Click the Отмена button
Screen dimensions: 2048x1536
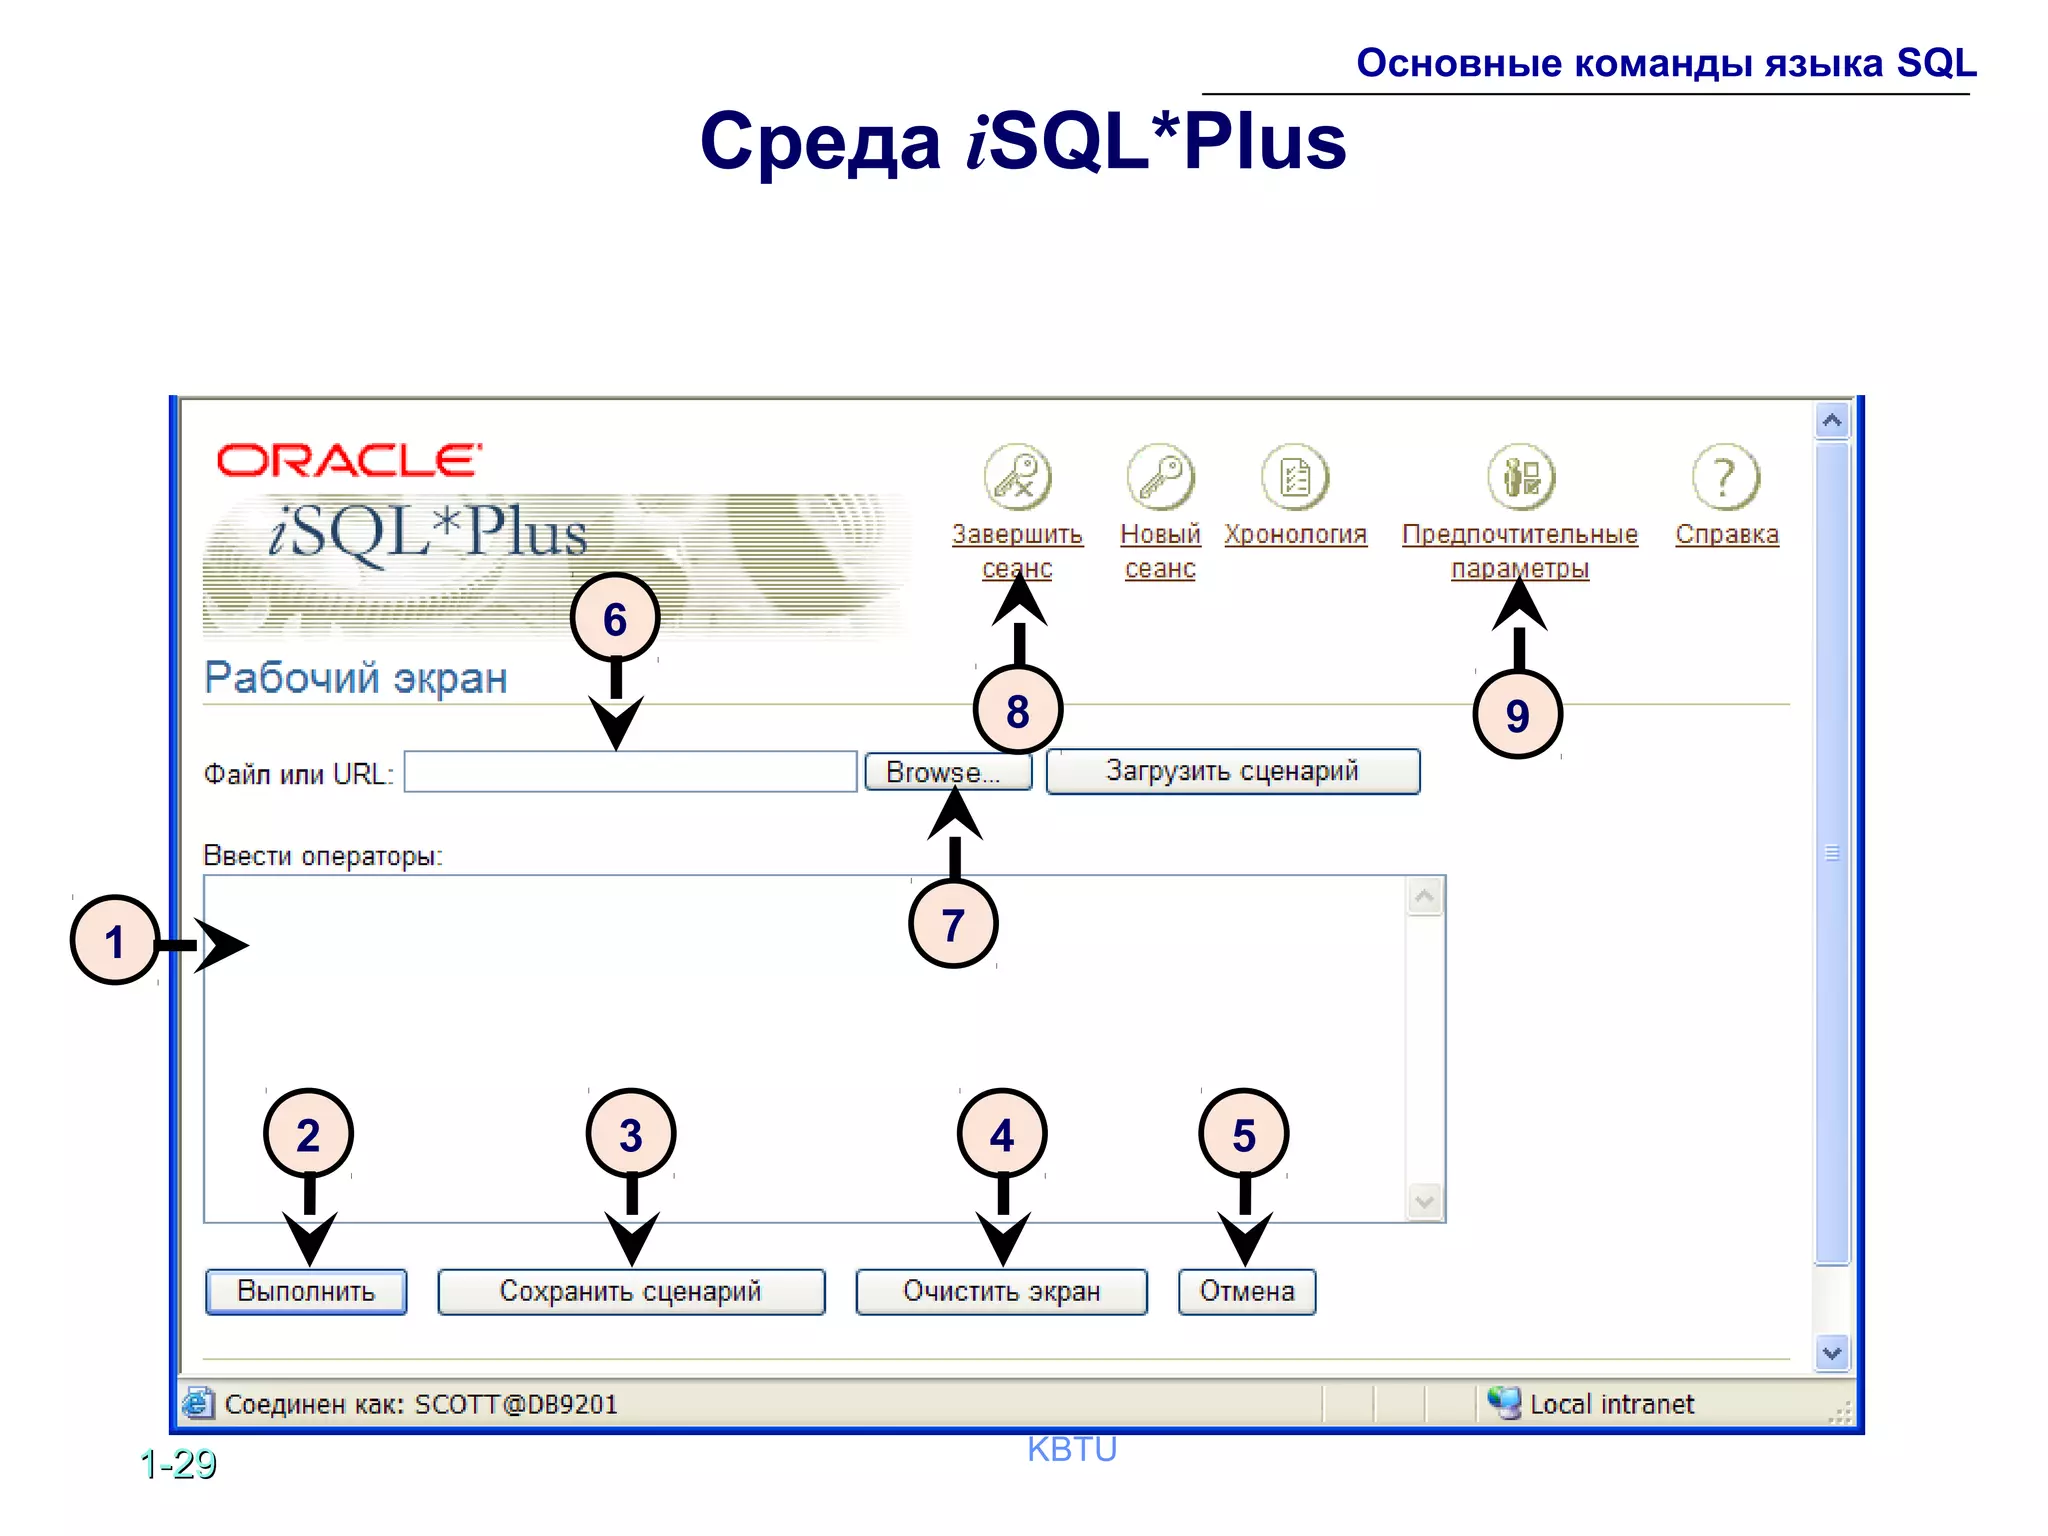click(x=1247, y=1291)
